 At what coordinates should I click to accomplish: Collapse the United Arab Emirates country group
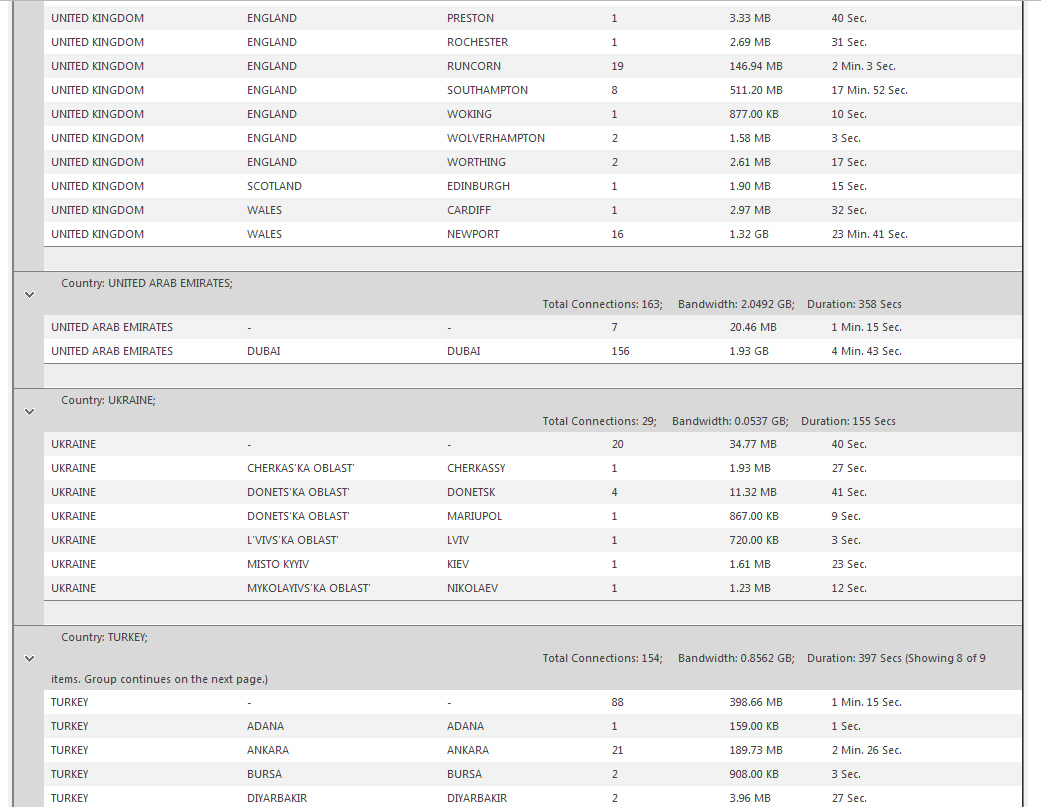point(29,294)
